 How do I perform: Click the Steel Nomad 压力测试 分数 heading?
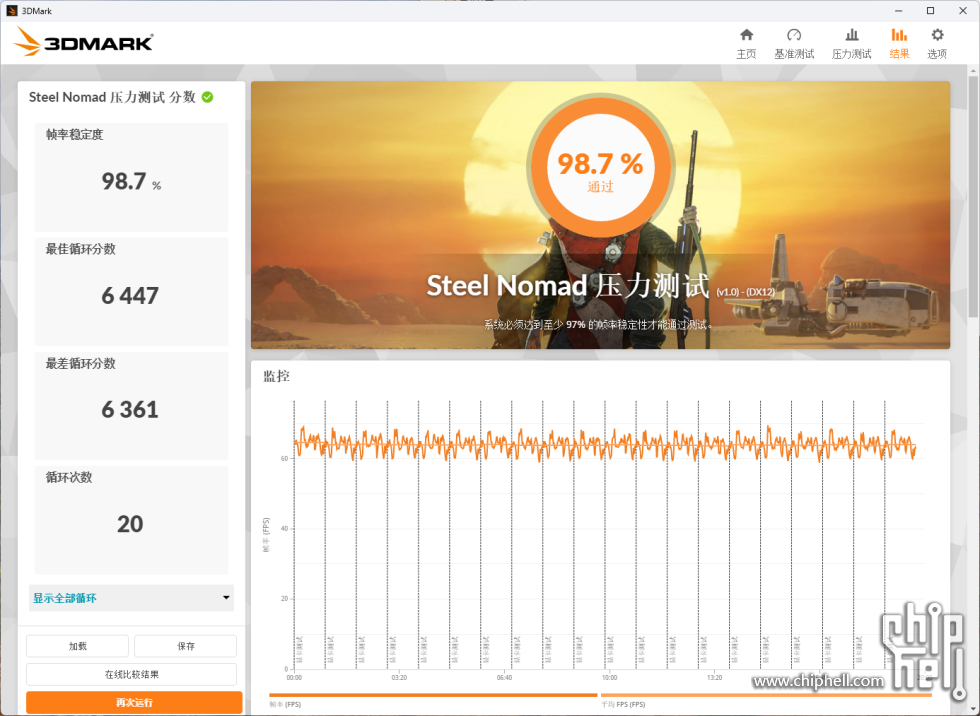click(112, 97)
